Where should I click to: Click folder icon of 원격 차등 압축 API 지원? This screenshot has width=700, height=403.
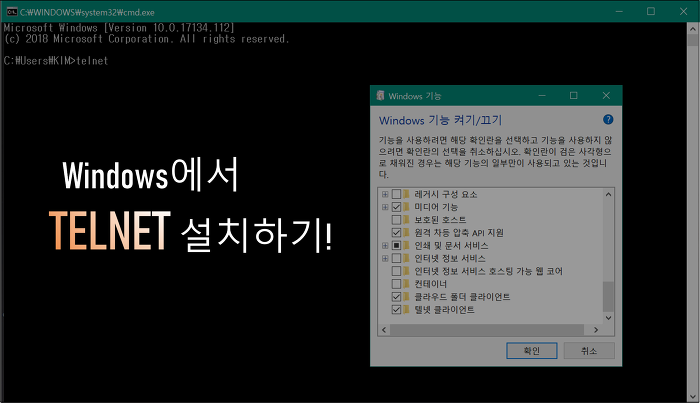407,233
